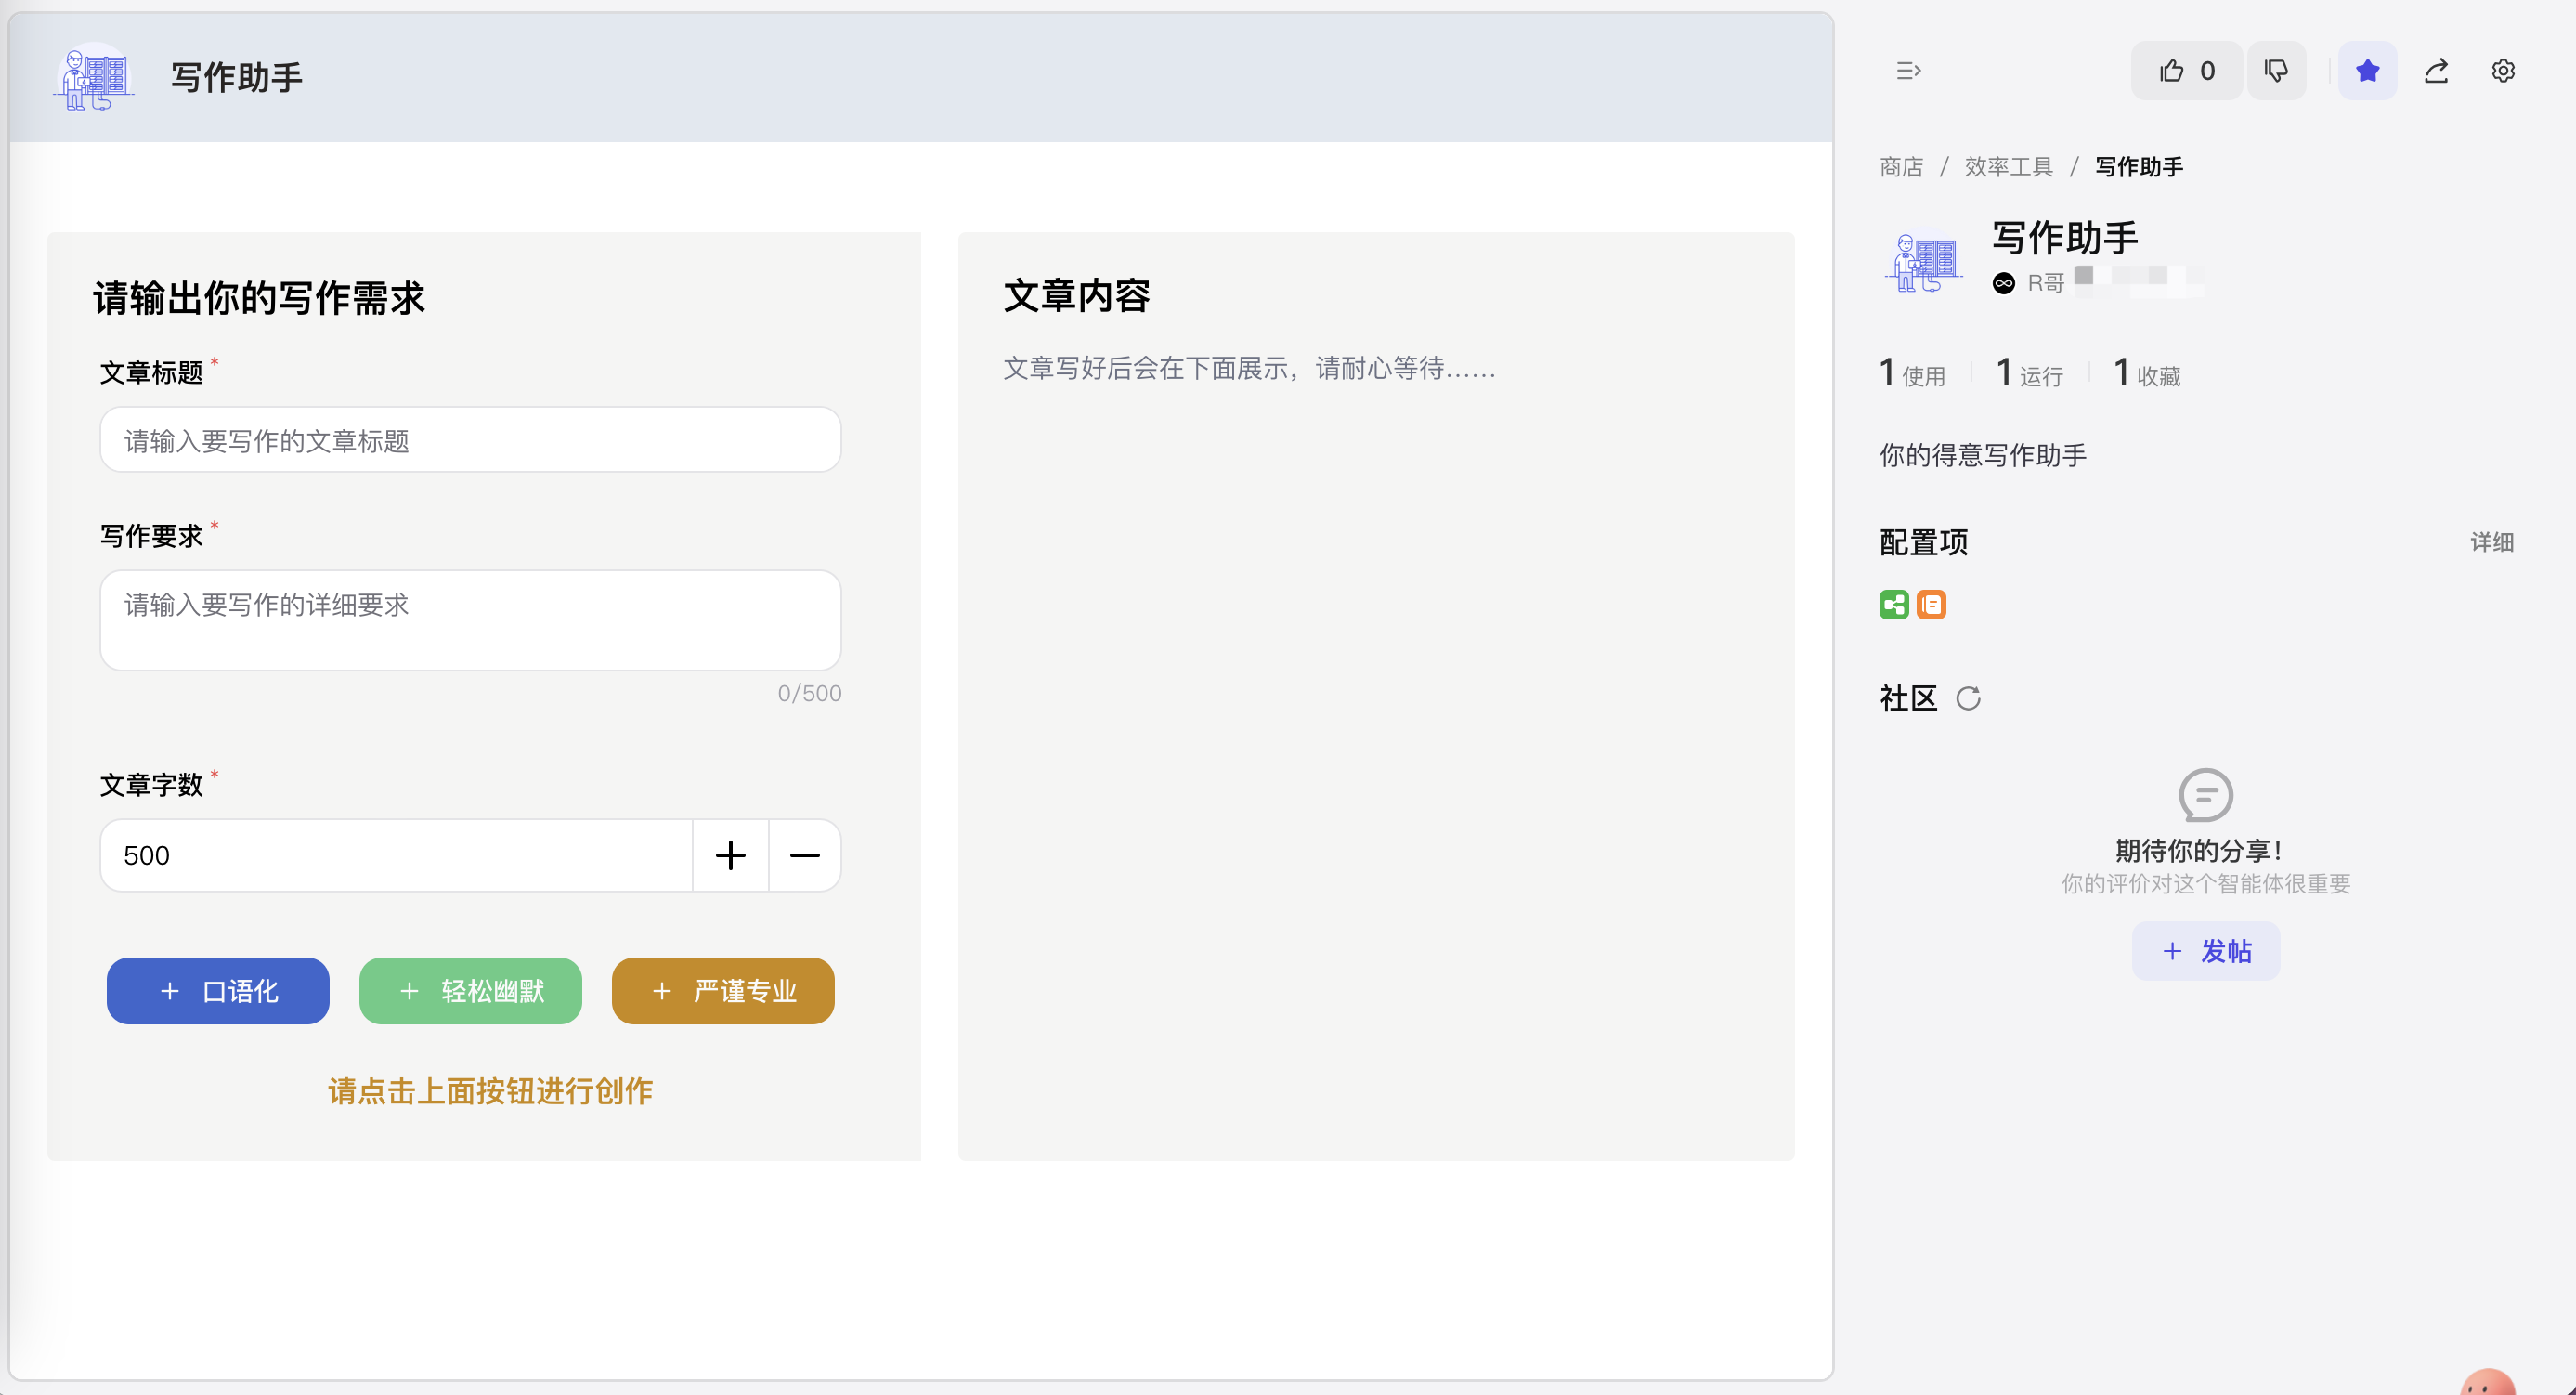Decrease 文章字数 with minus stepper
Viewport: 2576px width, 1395px height.
click(804, 856)
